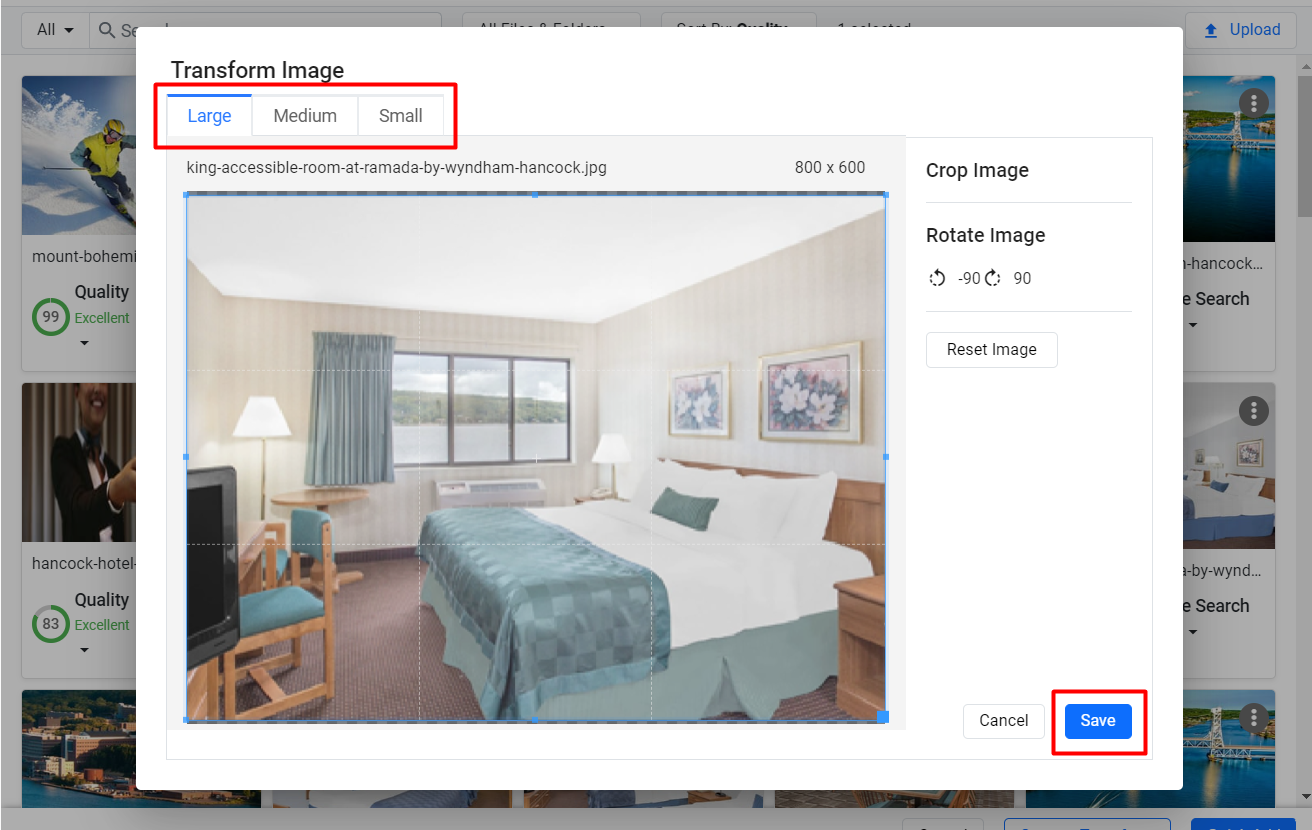Click the Transform Image dialog title
Image resolution: width=1312 pixels, height=830 pixels.
click(x=257, y=70)
